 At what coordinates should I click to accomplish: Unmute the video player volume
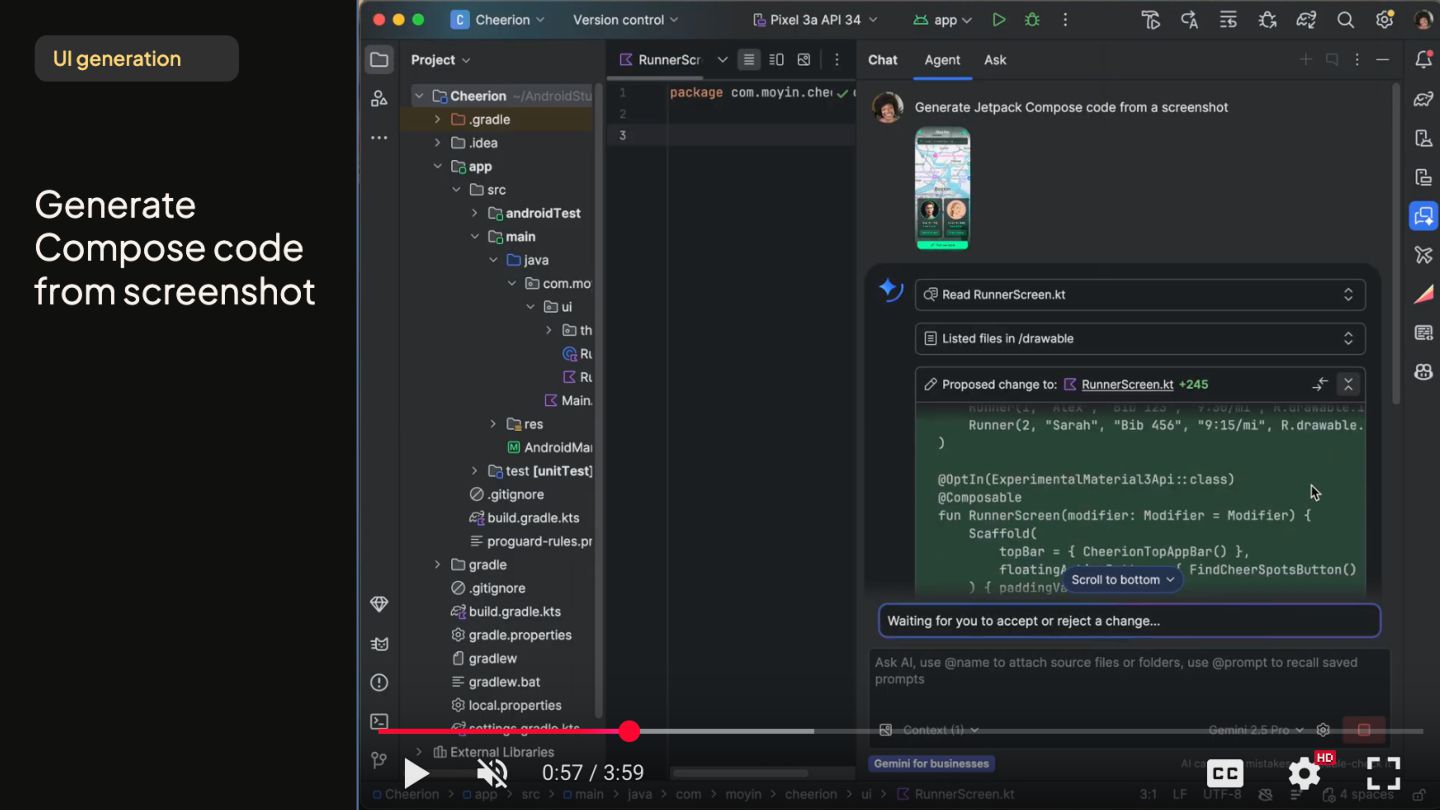pos(491,772)
